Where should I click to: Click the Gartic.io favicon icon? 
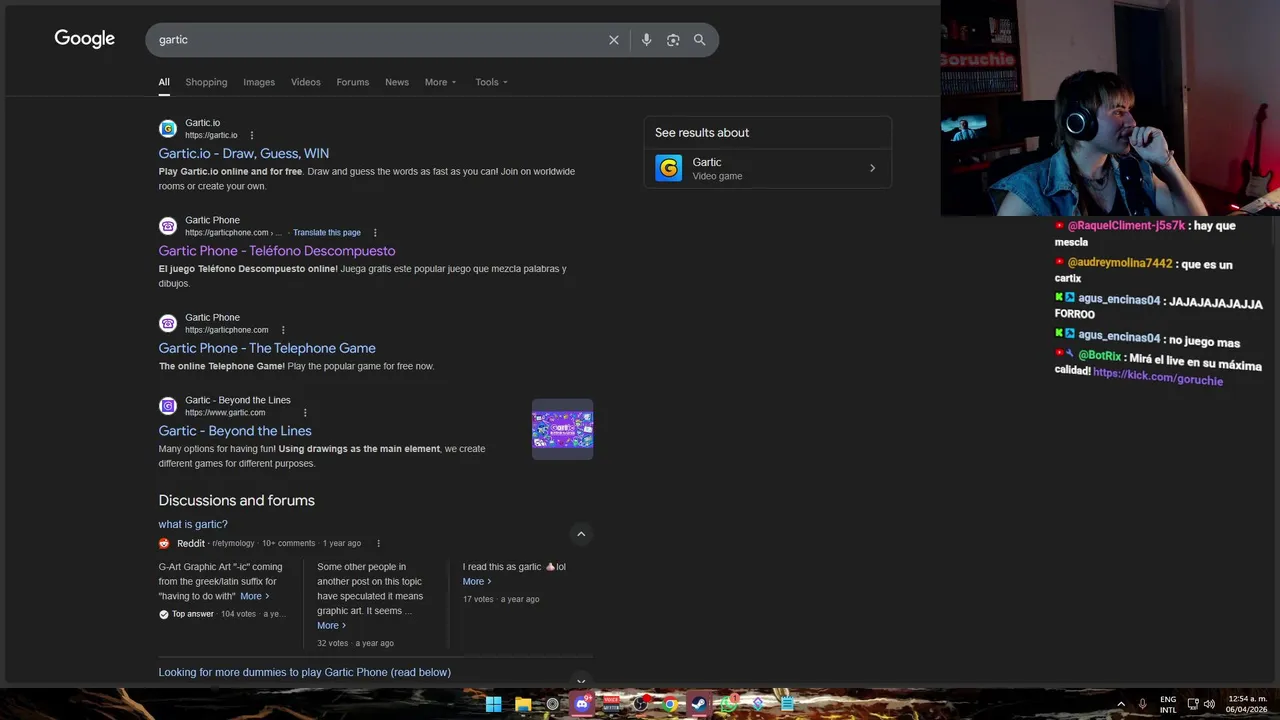168,129
